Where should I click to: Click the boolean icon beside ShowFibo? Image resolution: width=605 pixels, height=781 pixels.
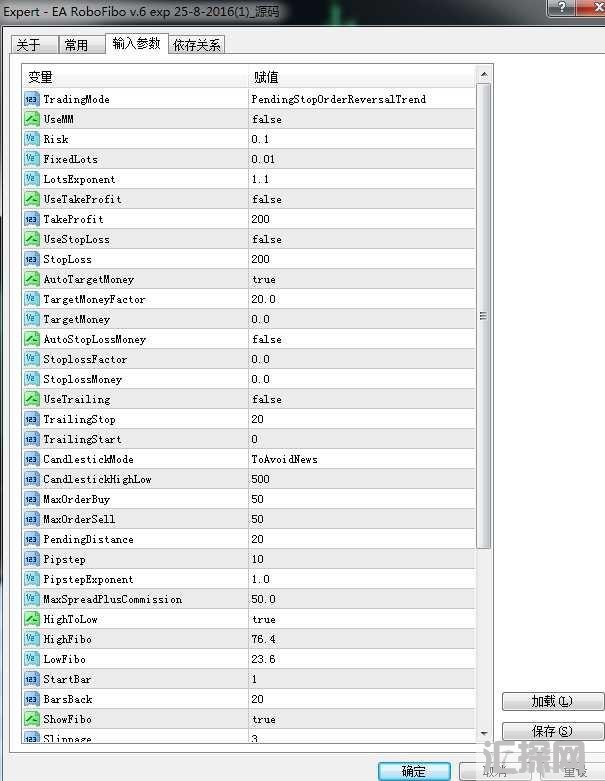(31, 719)
